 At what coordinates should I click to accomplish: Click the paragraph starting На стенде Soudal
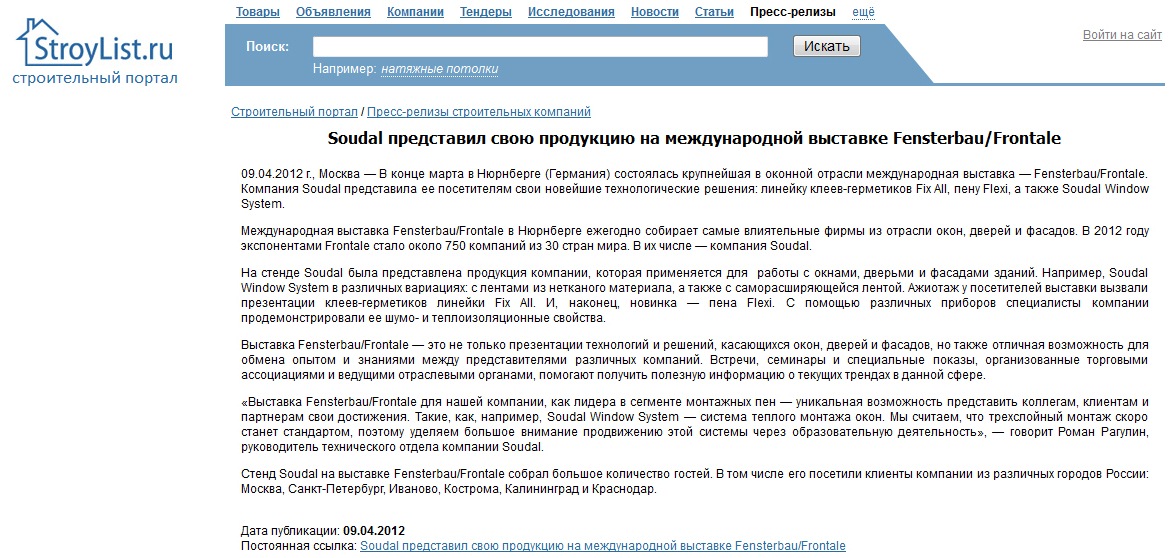[x=694, y=296]
